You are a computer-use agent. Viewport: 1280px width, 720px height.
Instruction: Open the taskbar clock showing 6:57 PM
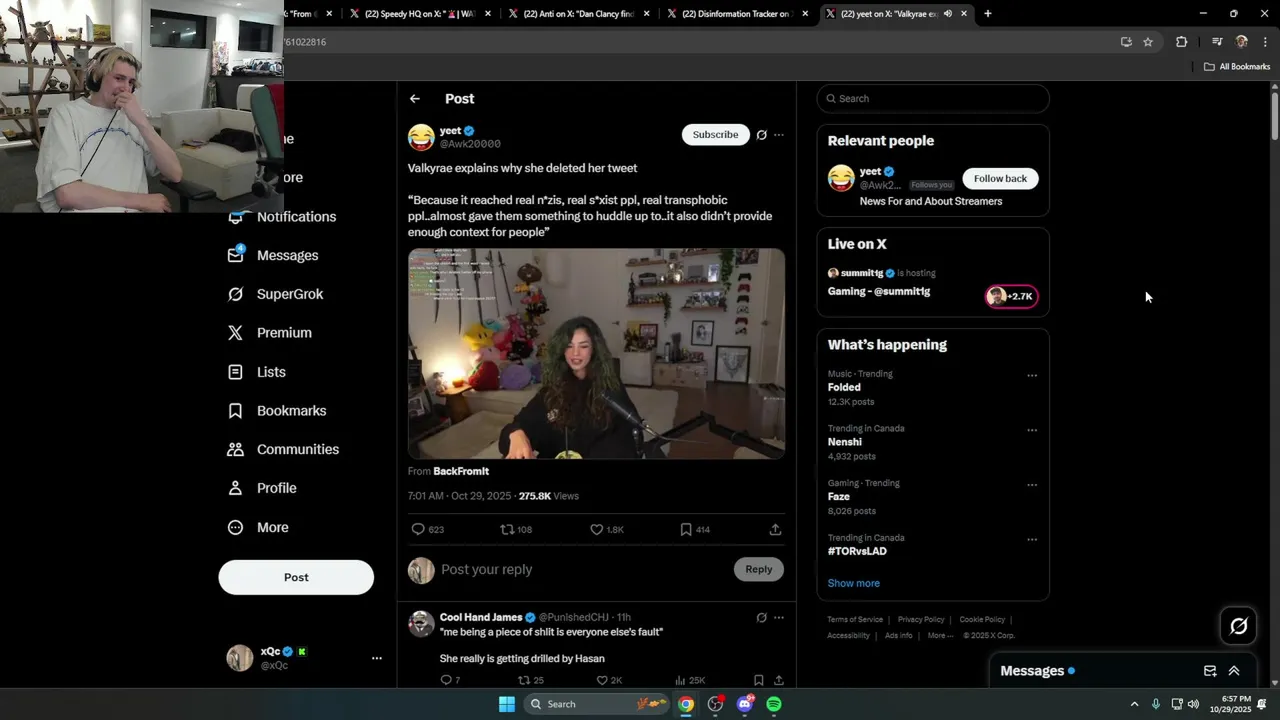[x=1230, y=704]
